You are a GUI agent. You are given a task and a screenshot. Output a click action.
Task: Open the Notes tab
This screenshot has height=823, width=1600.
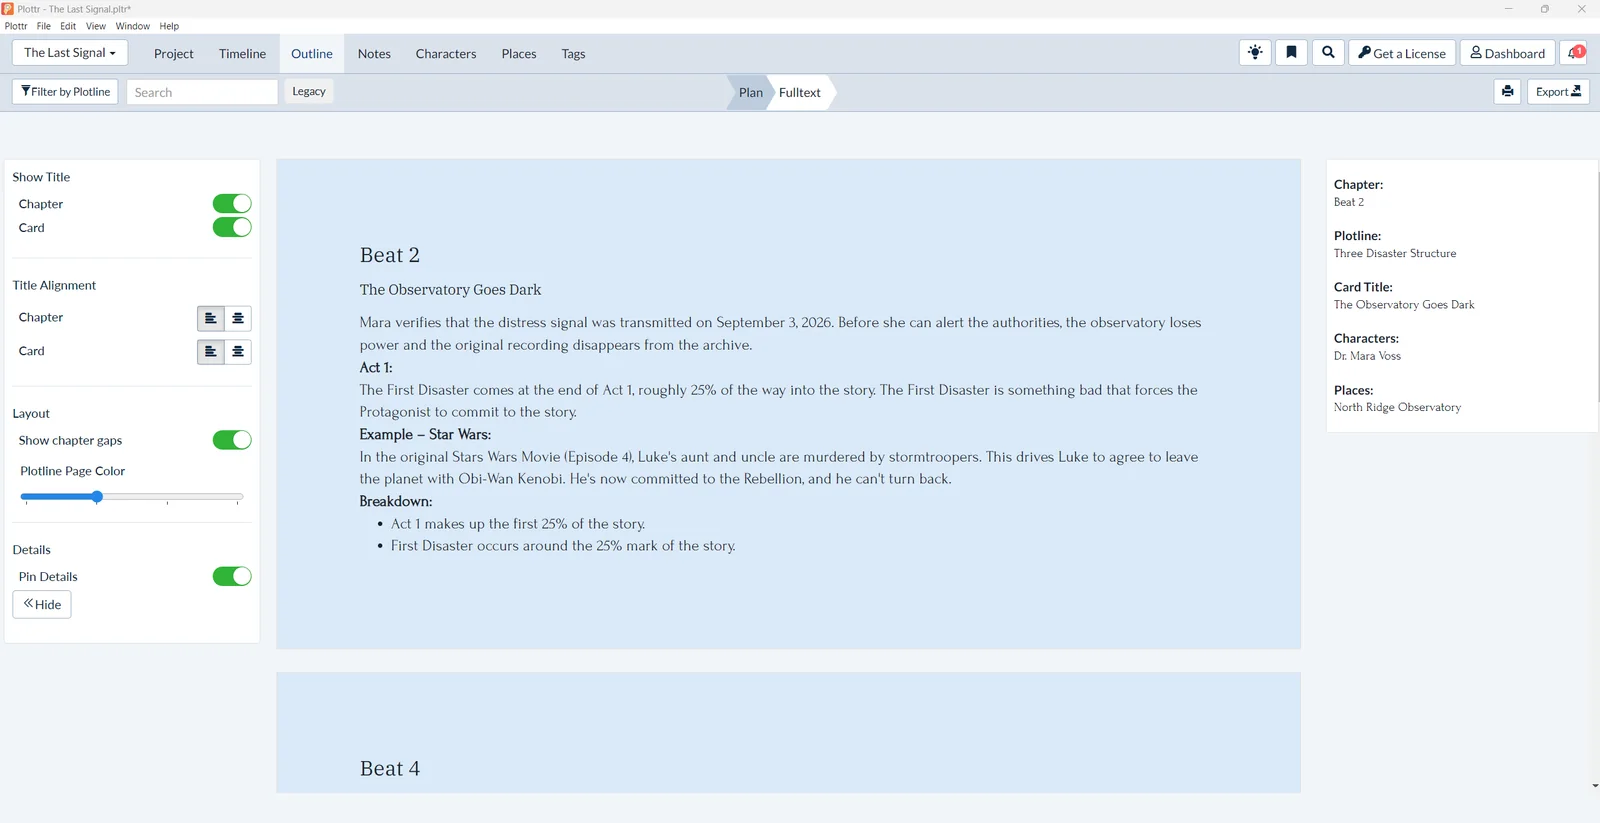click(374, 54)
